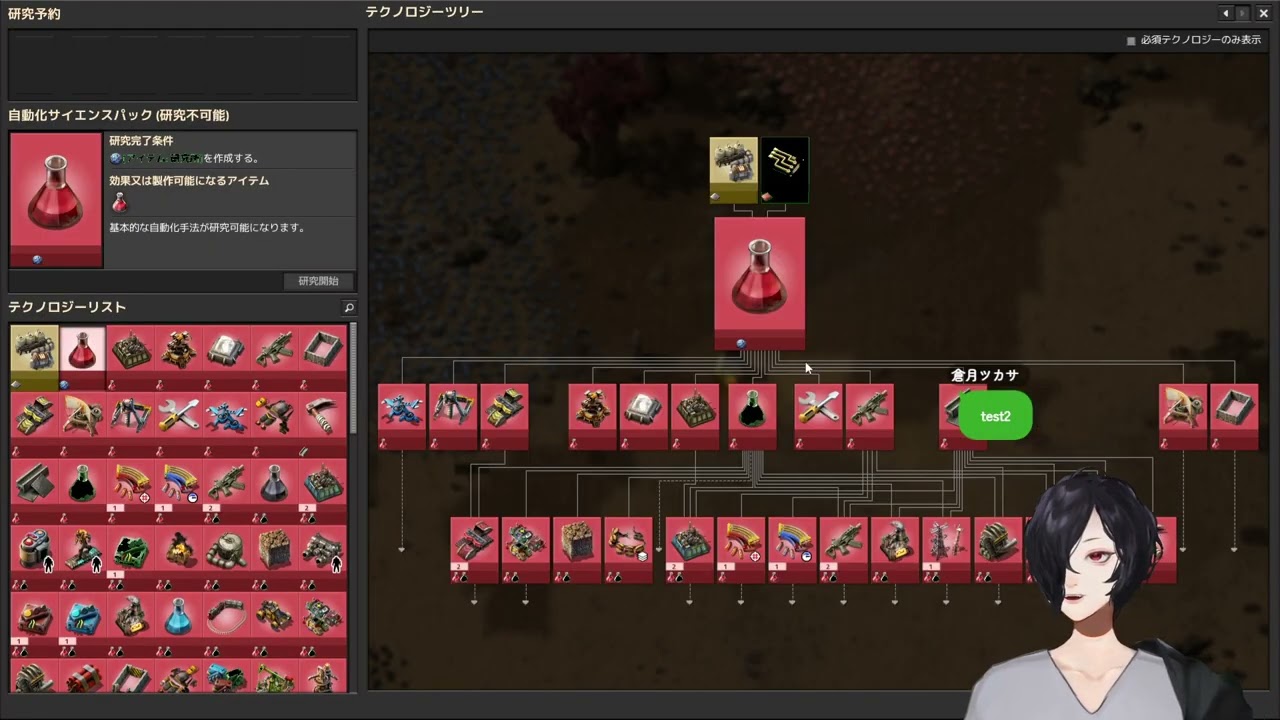
Task: Go back with the left arrow button
Action: click(1226, 13)
